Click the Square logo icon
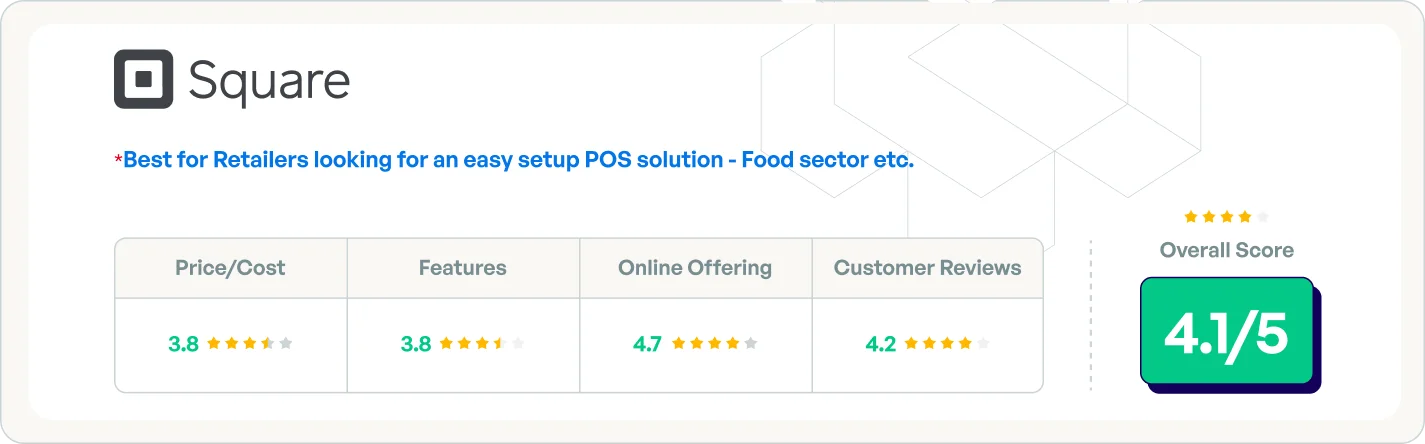Viewport: 1425px width, 444px height. tap(143, 79)
